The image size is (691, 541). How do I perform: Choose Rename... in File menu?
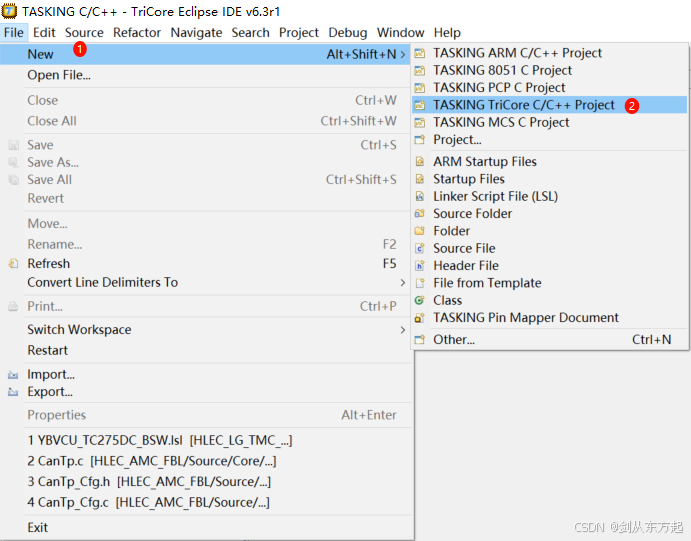(206, 244)
